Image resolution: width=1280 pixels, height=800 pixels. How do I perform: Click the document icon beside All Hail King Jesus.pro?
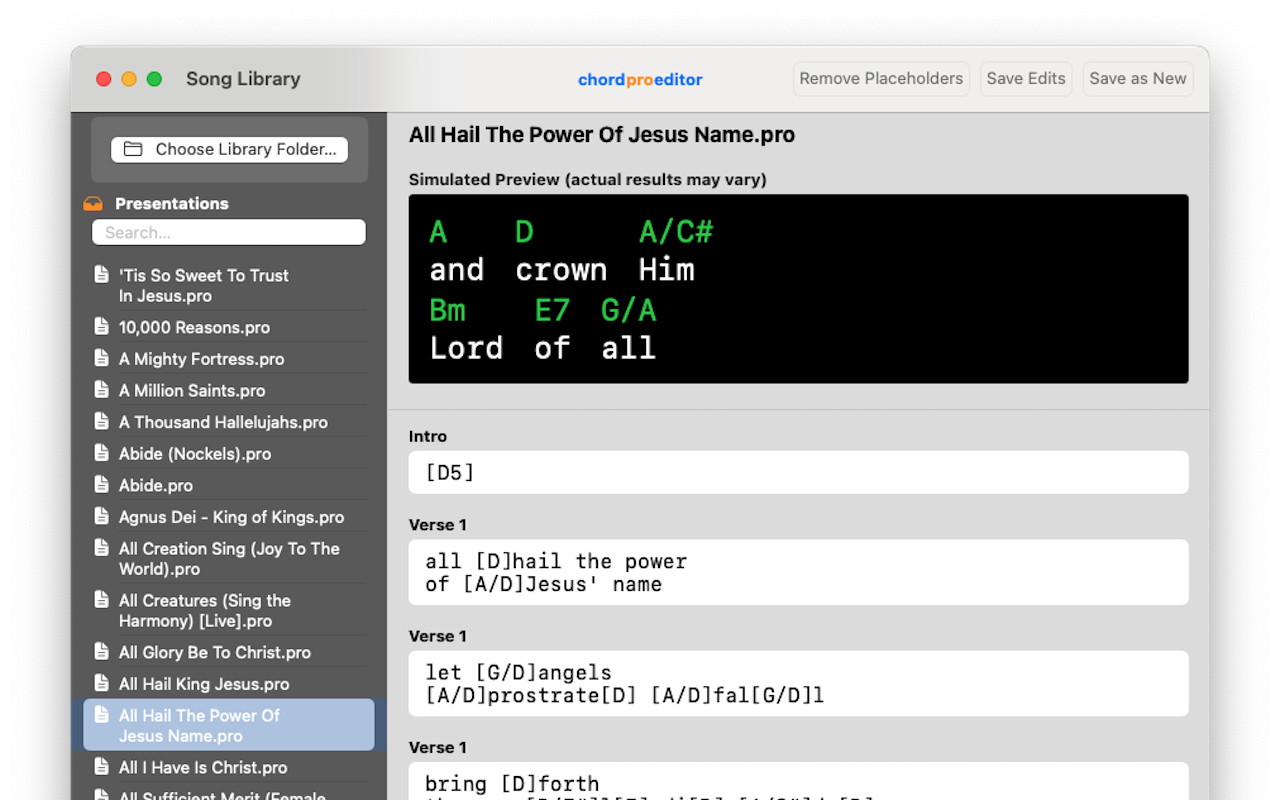click(101, 684)
